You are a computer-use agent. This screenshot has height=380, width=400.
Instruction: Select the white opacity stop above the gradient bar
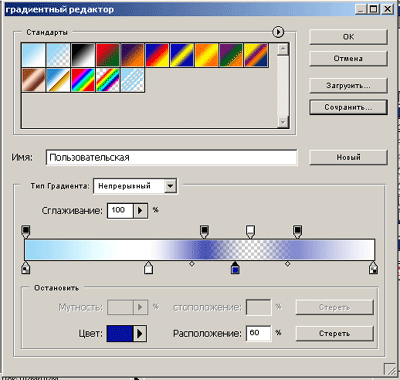click(250, 231)
